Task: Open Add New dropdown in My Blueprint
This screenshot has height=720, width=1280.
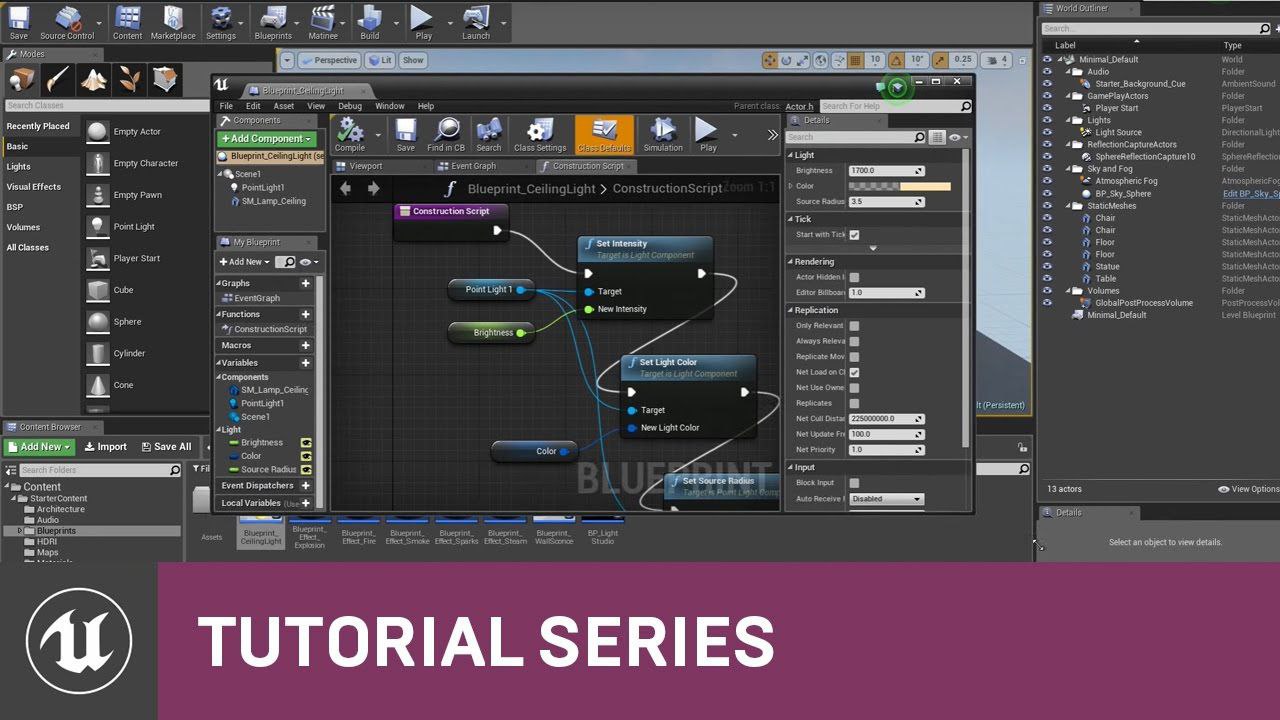Action: click(x=246, y=262)
